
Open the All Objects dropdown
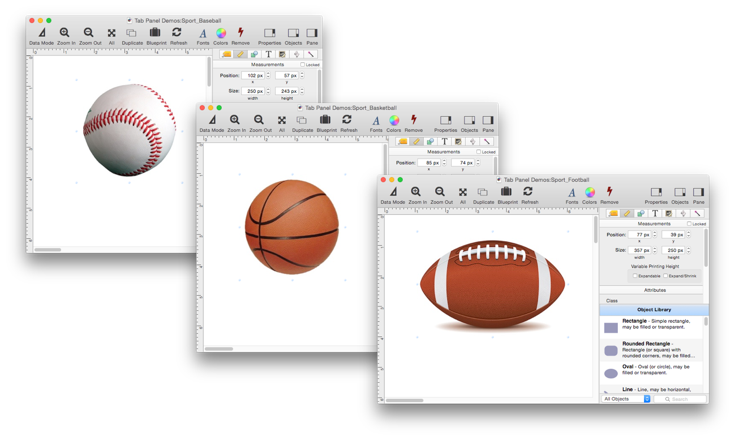coord(626,399)
